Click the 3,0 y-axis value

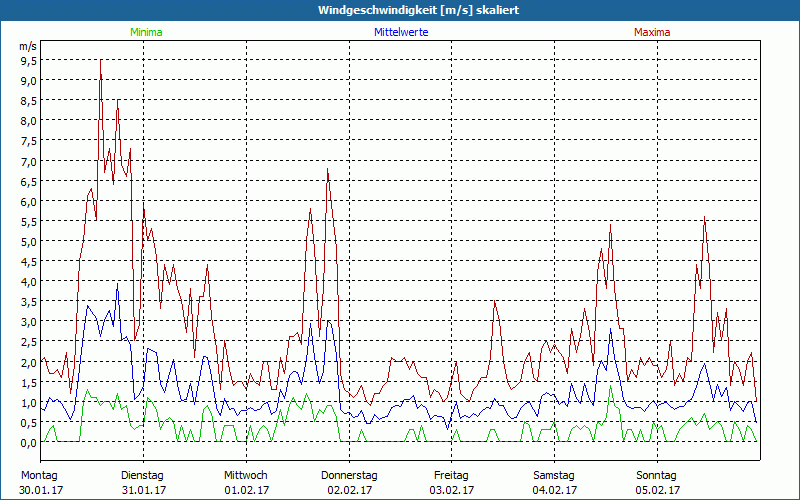(29, 321)
